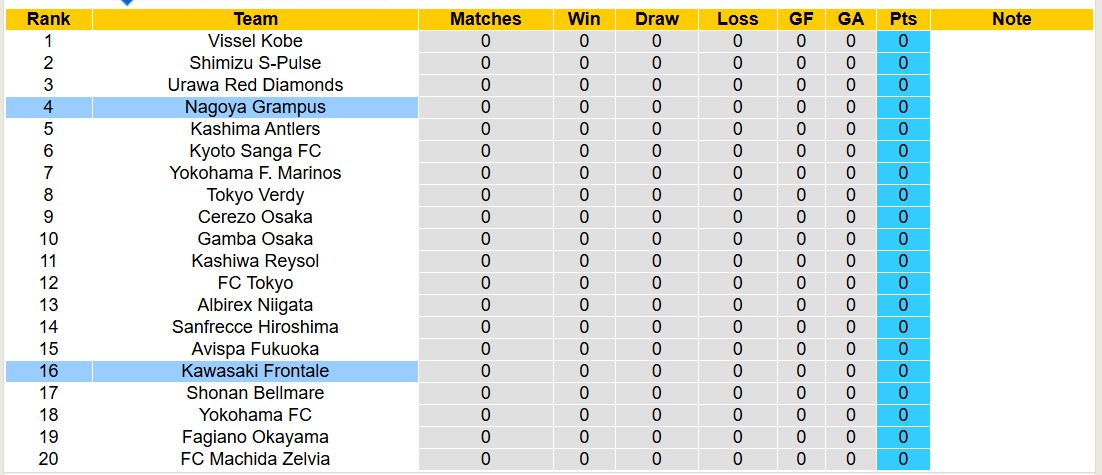The width and height of the screenshot is (1102, 475).
Task: Click the Fagiano Okayama team name
Action: coord(255,437)
